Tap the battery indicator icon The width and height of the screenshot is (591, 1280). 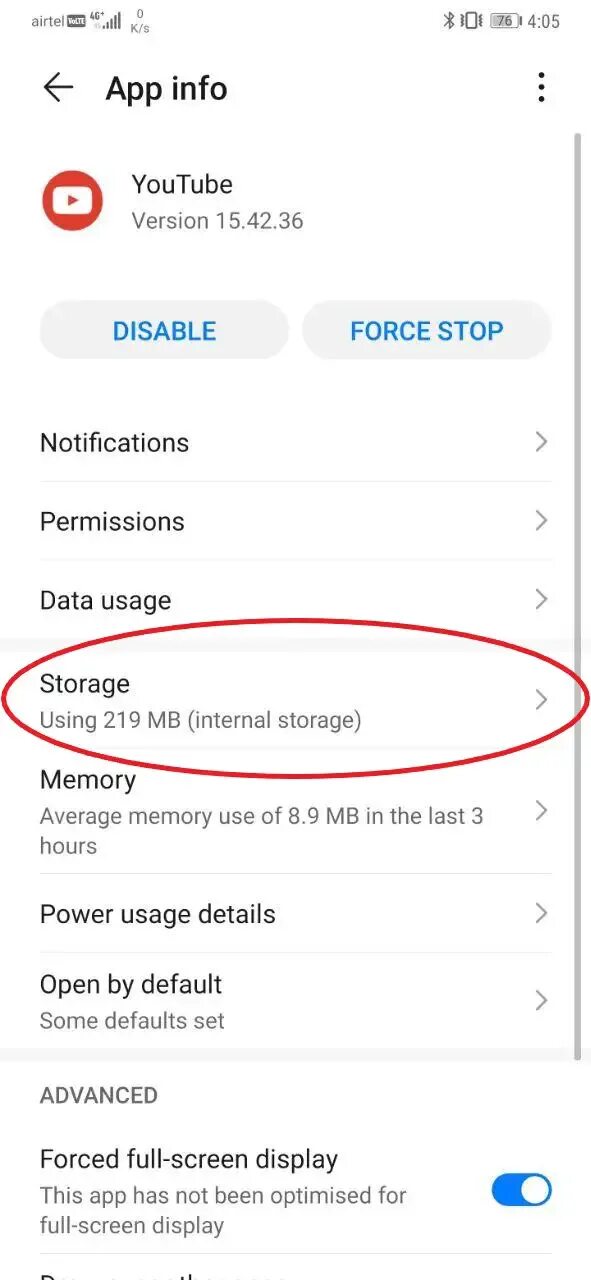[506, 21]
